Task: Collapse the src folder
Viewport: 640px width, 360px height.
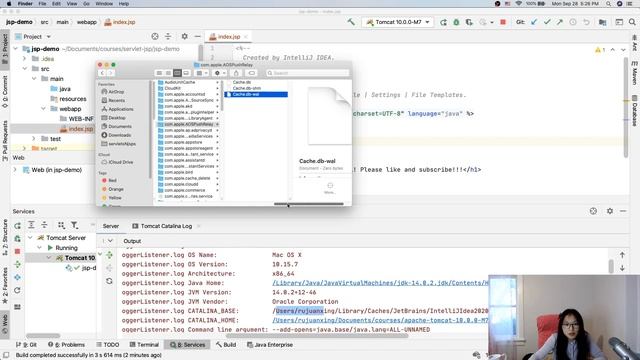Action: pos(24,69)
